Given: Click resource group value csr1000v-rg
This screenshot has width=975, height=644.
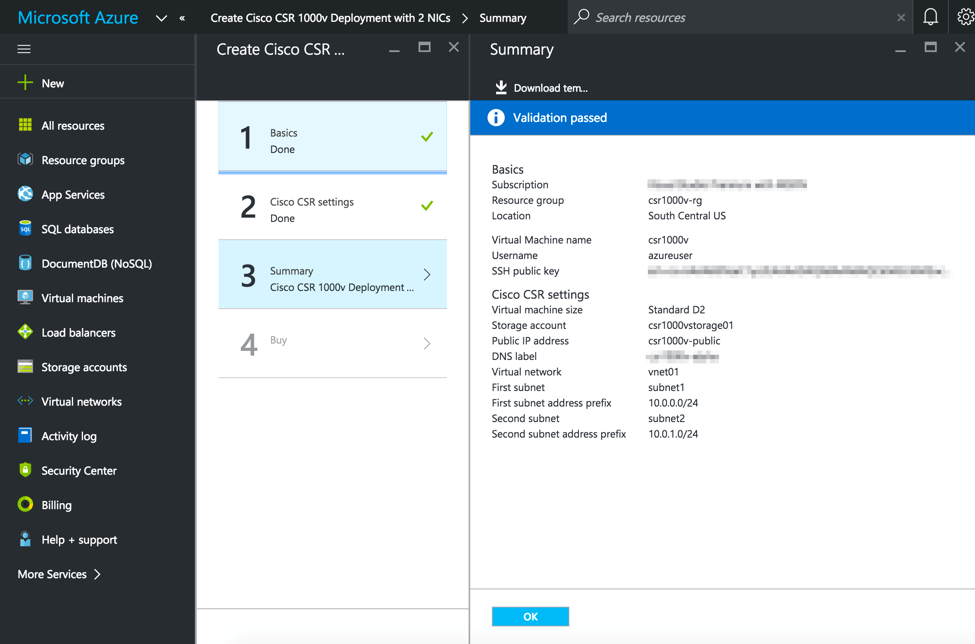Looking at the screenshot, I should click(675, 200).
